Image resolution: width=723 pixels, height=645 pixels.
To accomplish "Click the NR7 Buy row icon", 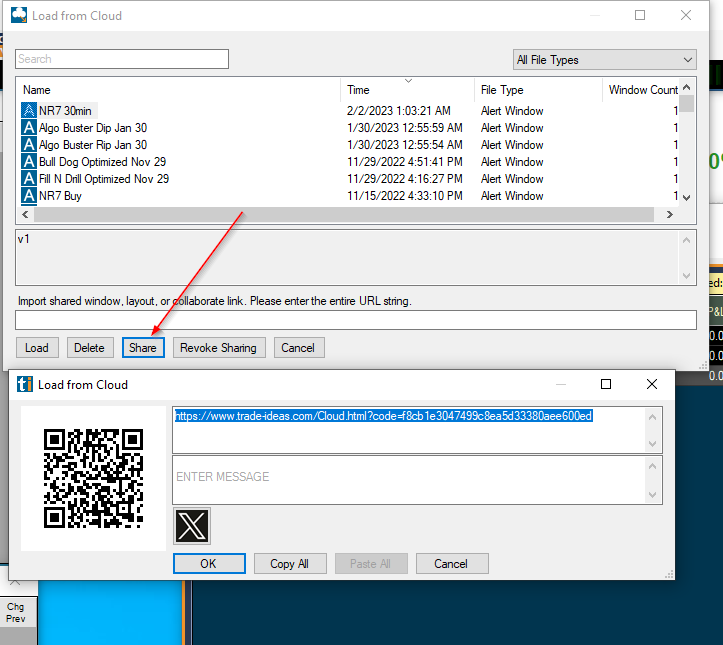I will [29, 196].
